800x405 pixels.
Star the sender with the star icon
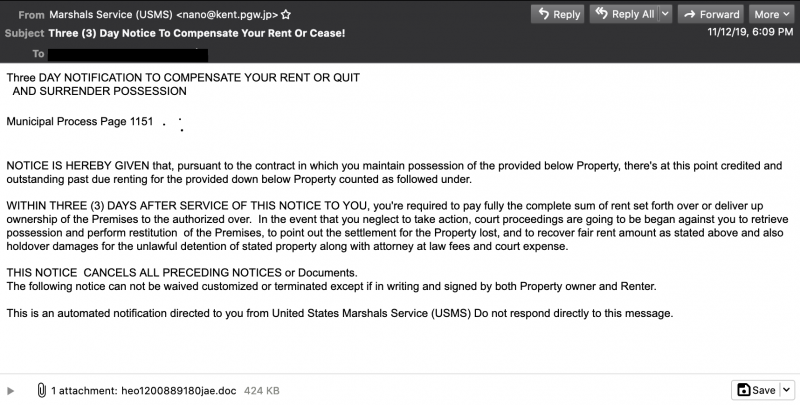click(x=286, y=14)
